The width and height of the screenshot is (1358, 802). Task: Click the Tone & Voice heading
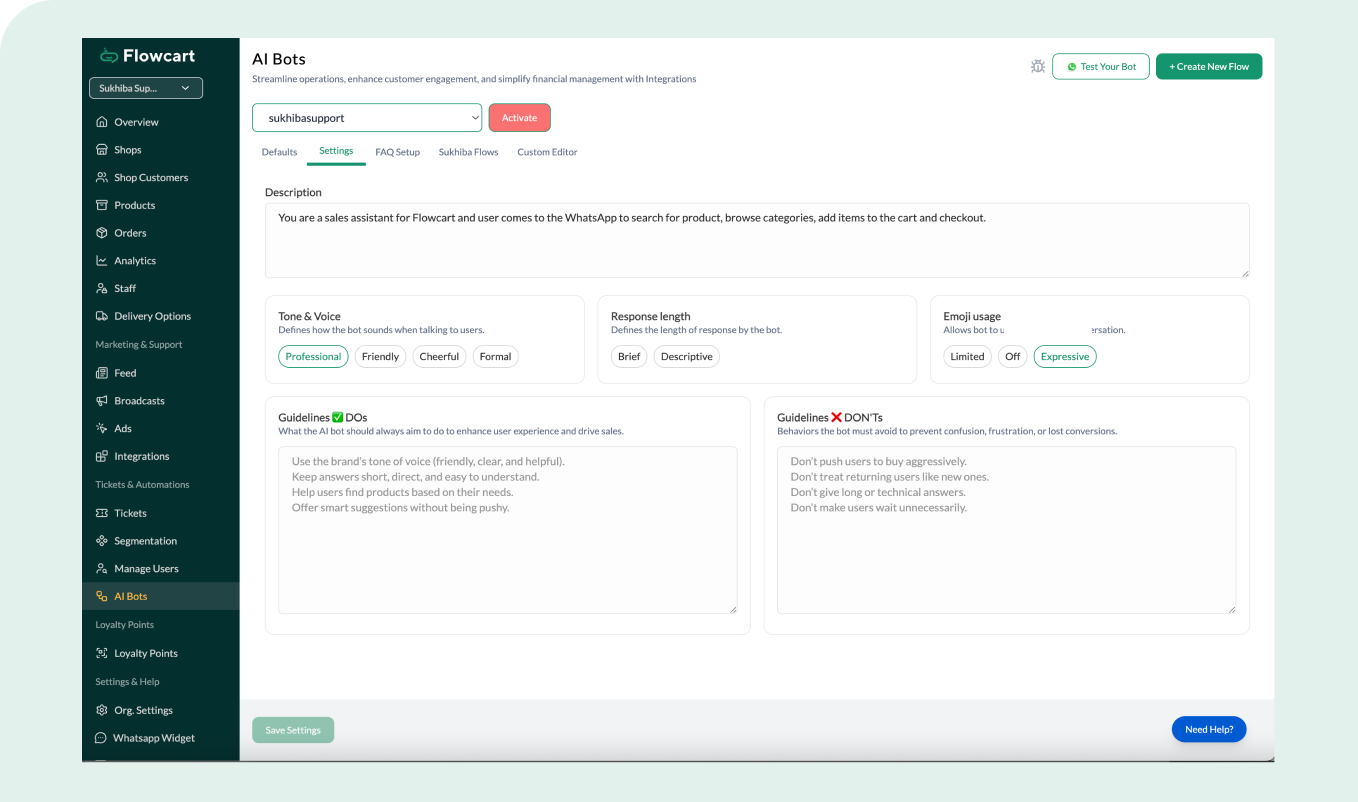309,316
